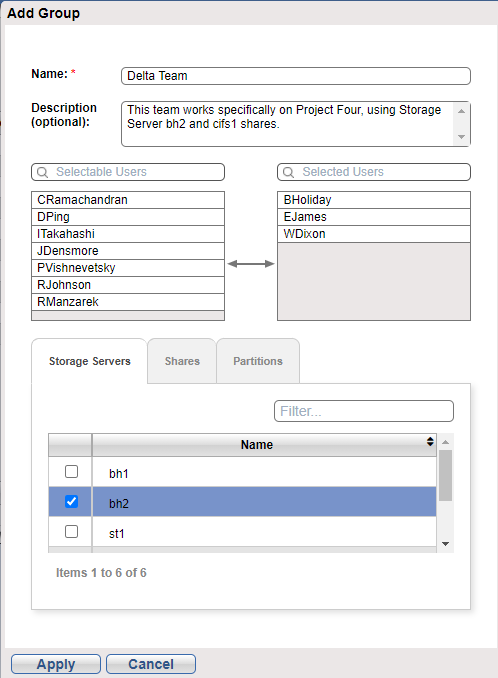Focus the Filter input field

pos(364,411)
